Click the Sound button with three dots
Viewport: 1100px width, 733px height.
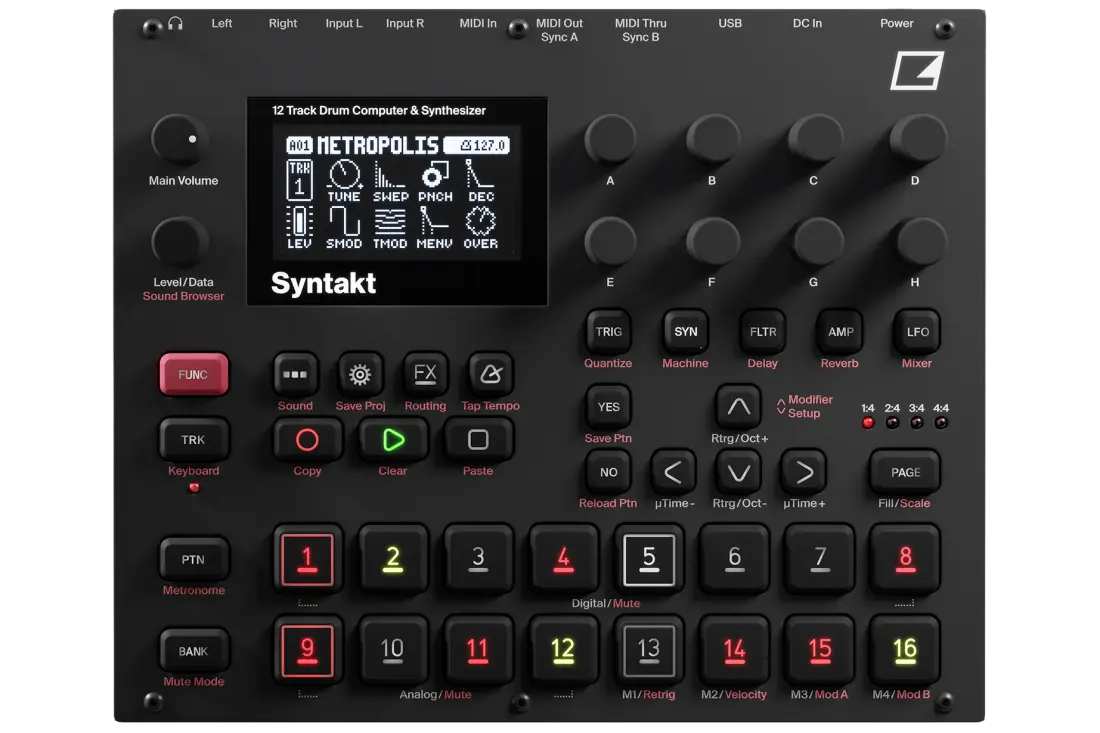(x=295, y=375)
